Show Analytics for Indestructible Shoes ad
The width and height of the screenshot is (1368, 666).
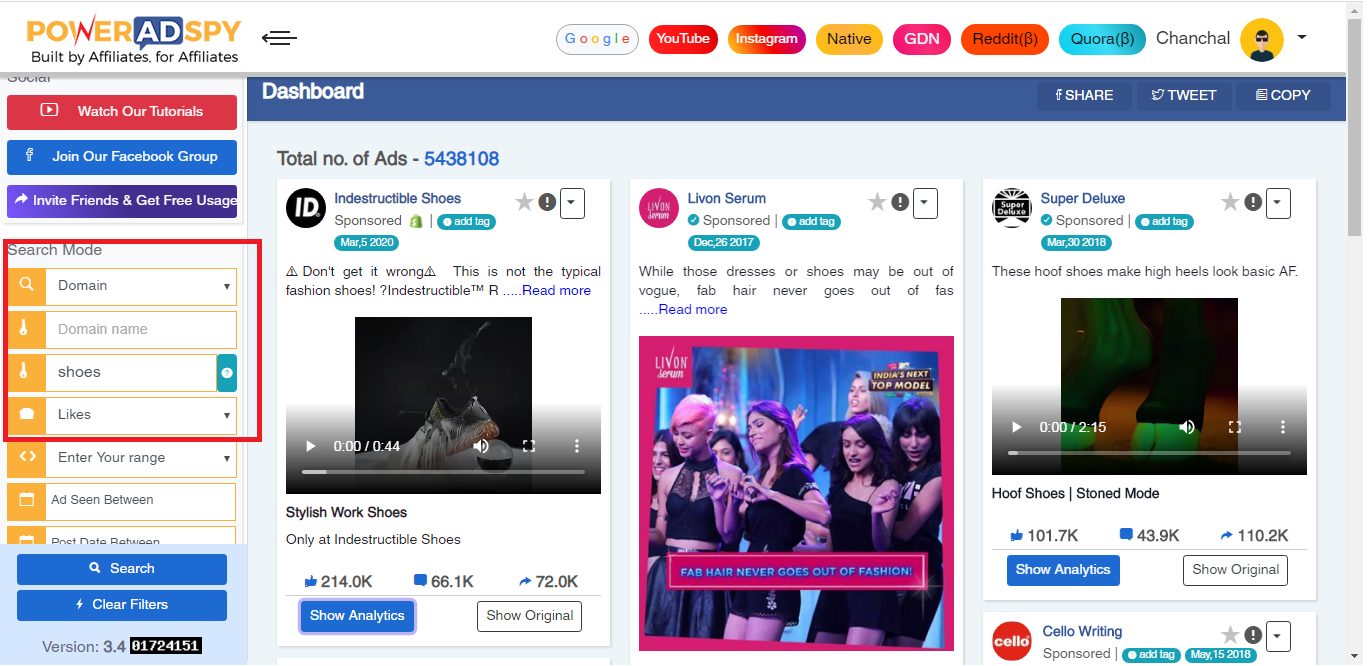coord(357,616)
